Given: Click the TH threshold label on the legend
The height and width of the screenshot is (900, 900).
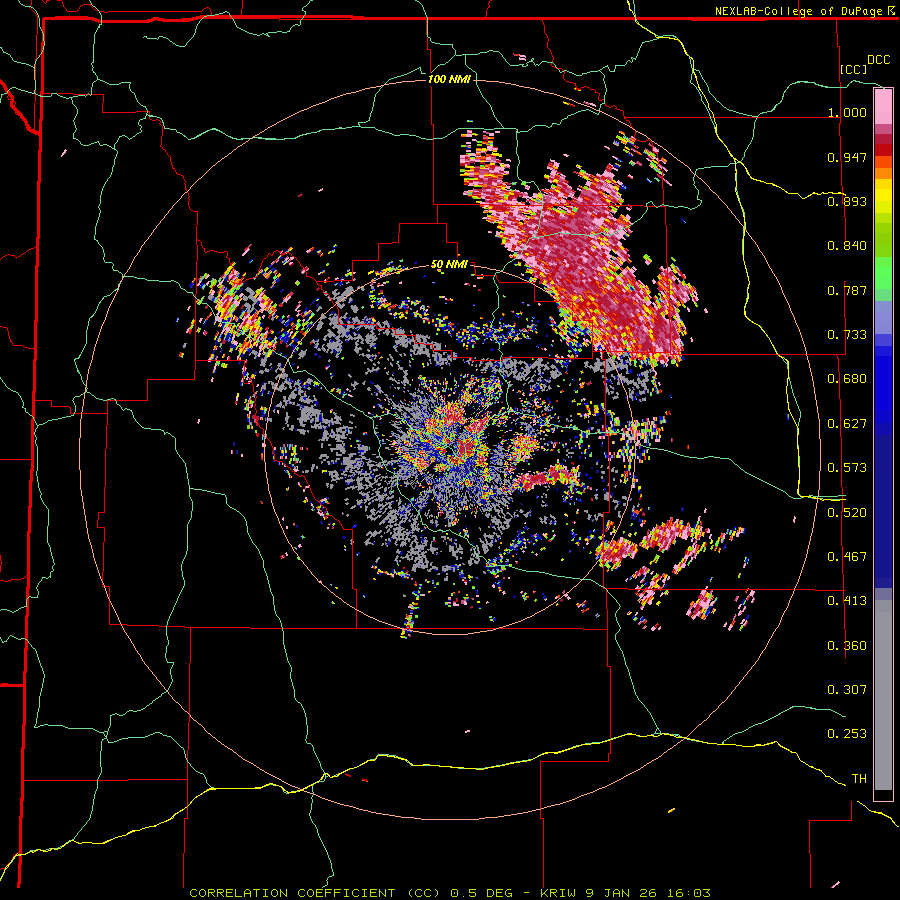Looking at the screenshot, I should click(x=859, y=779).
